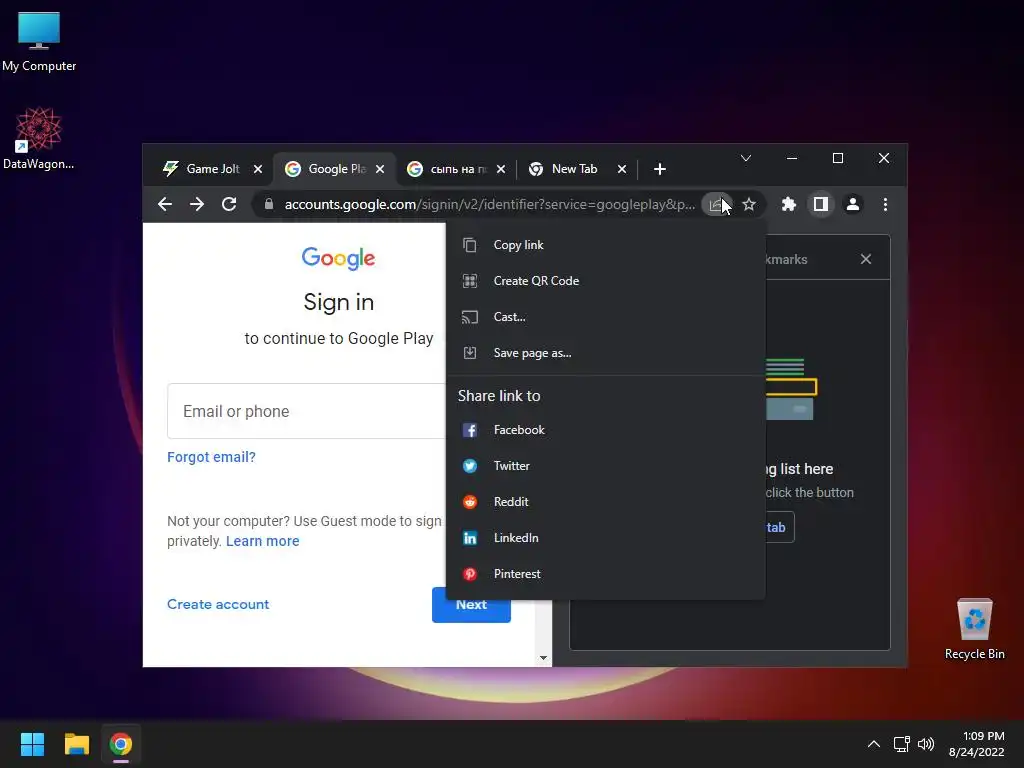Open the tab search chevron

click(x=746, y=158)
